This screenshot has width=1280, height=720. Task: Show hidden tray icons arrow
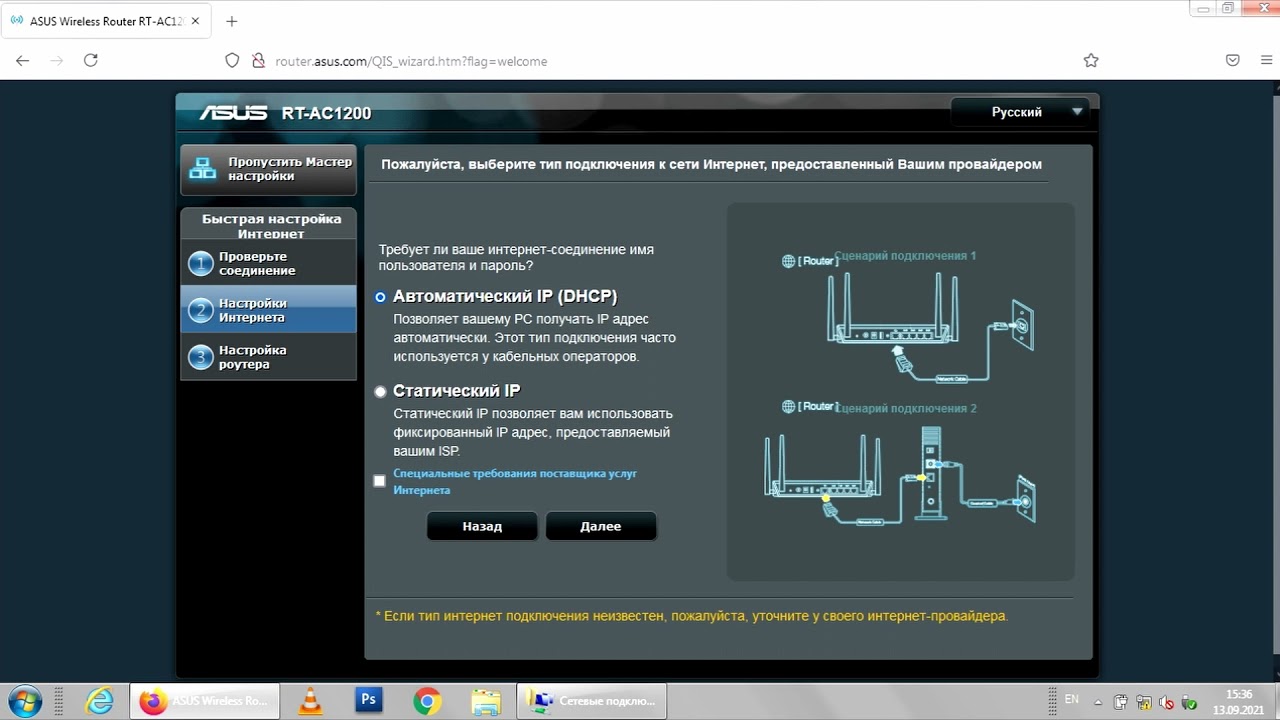click(1099, 701)
